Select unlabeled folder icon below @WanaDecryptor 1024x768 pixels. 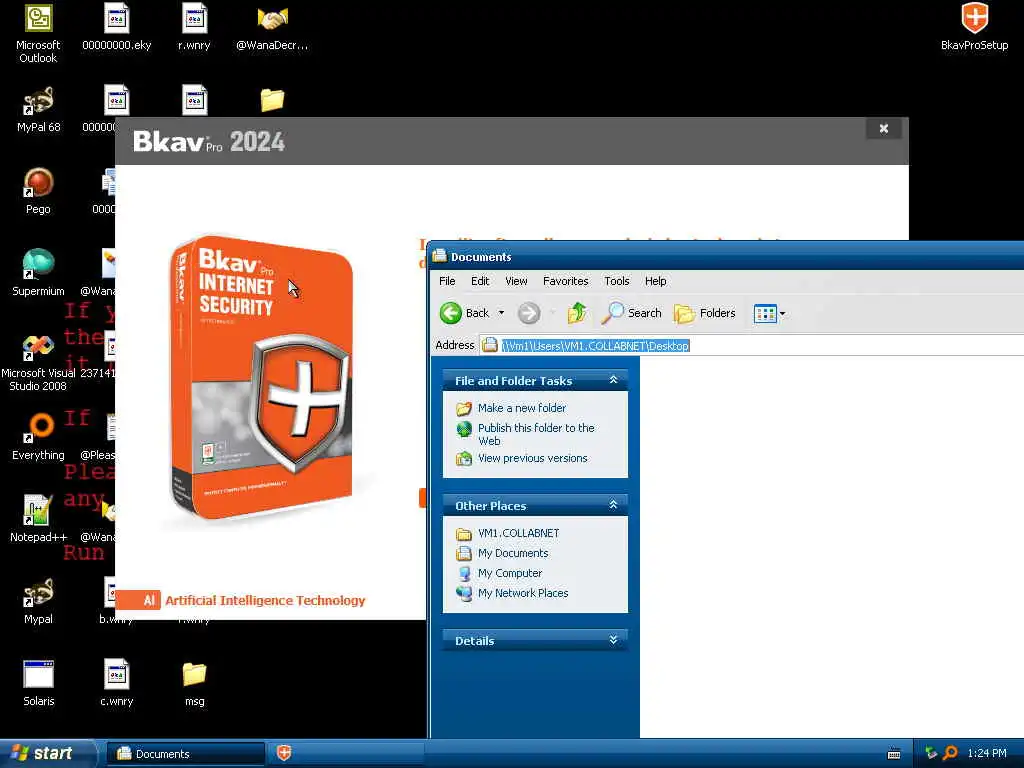coord(272,100)
